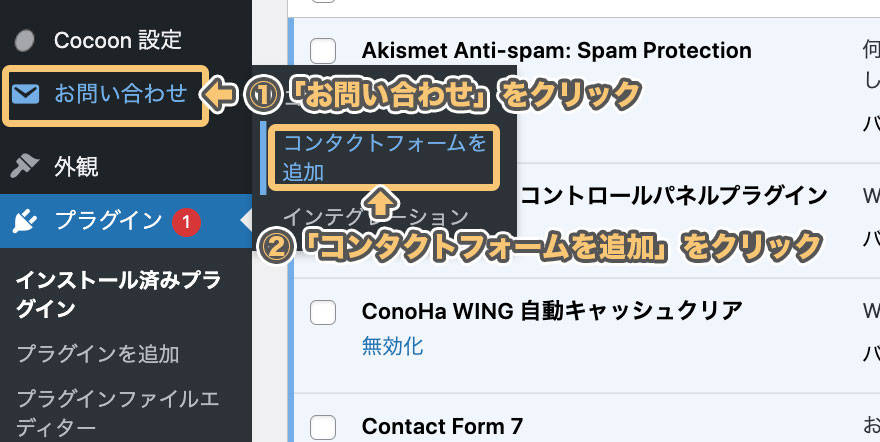Image resolution: width=880 pixels, height=442 pixels.
Task: Open the Cocoon 設定 menu label
Action: [x=118, y=41]
